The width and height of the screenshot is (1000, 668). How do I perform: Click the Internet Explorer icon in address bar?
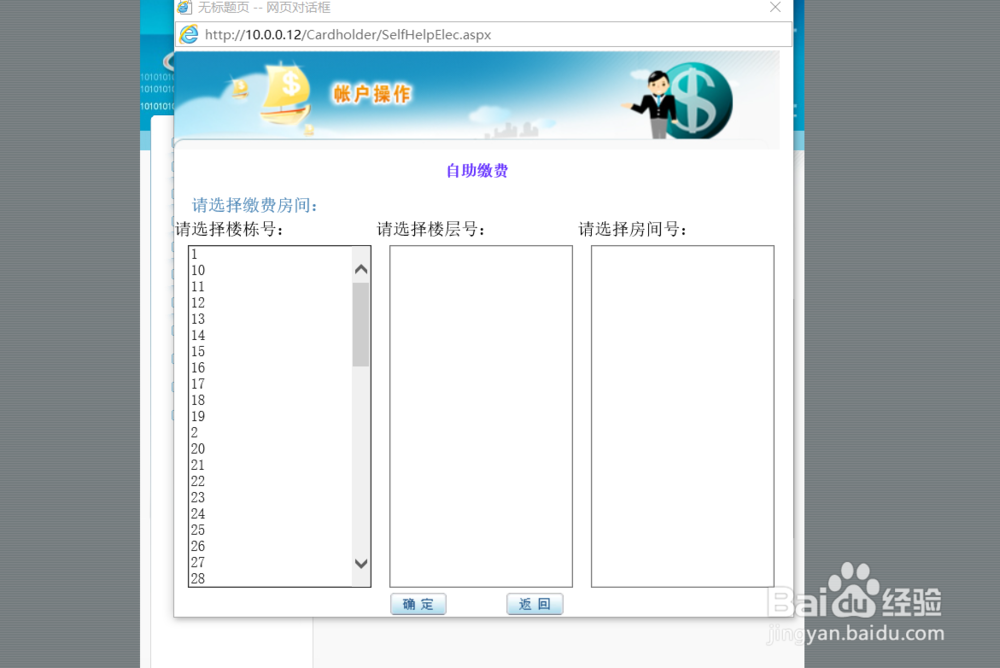[189, 34]
